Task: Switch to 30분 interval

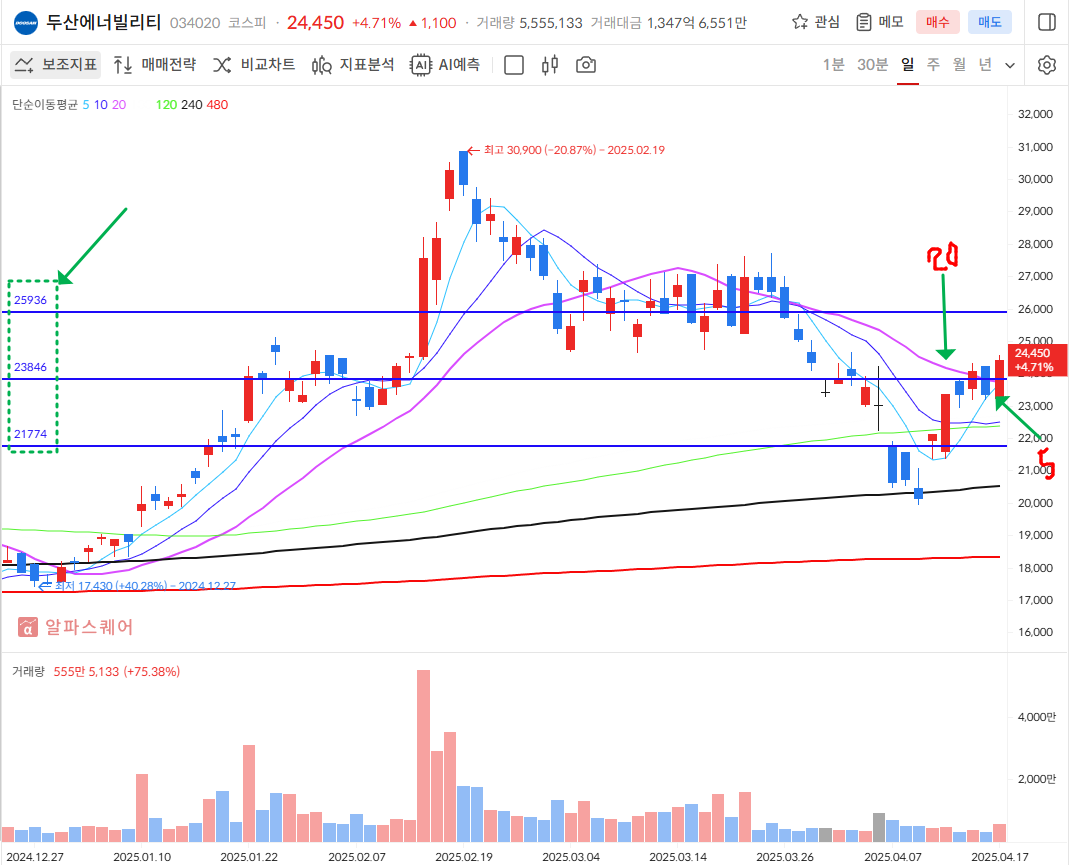Action: [872, 65]
